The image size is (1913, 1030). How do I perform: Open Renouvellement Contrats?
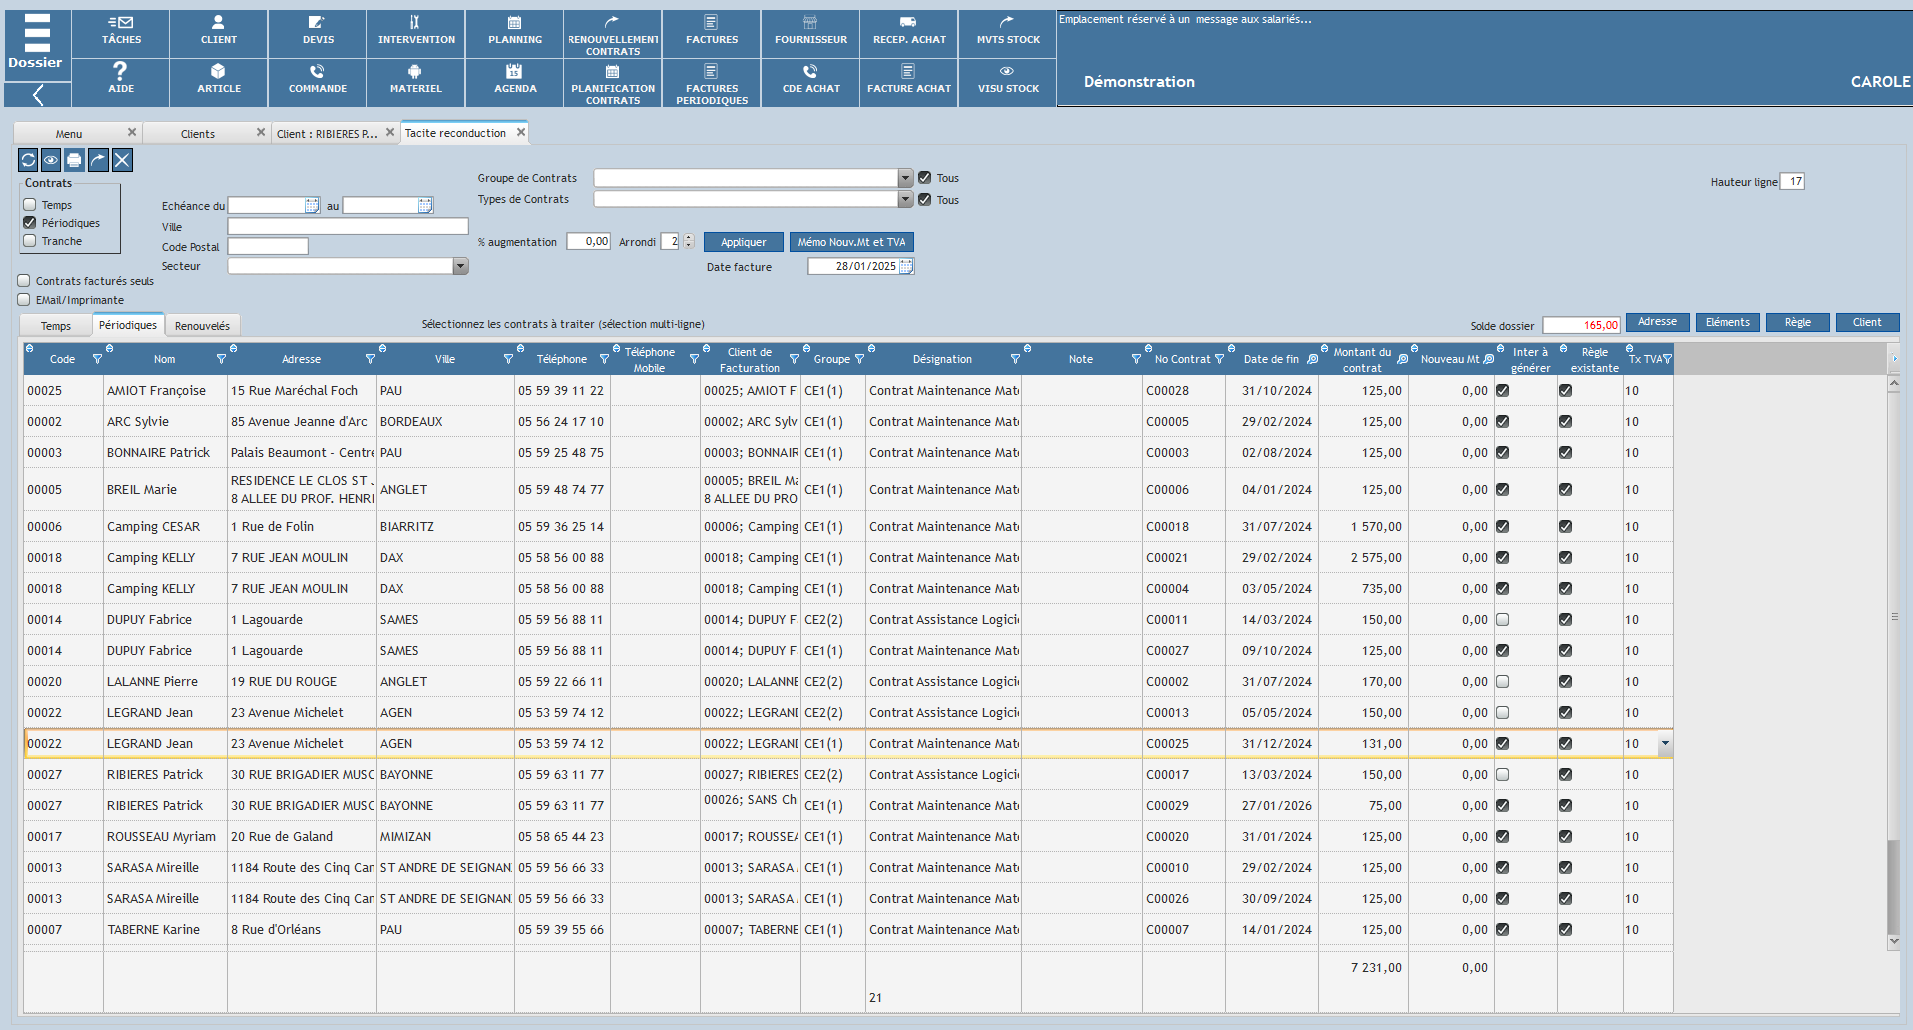click(613, 34)
